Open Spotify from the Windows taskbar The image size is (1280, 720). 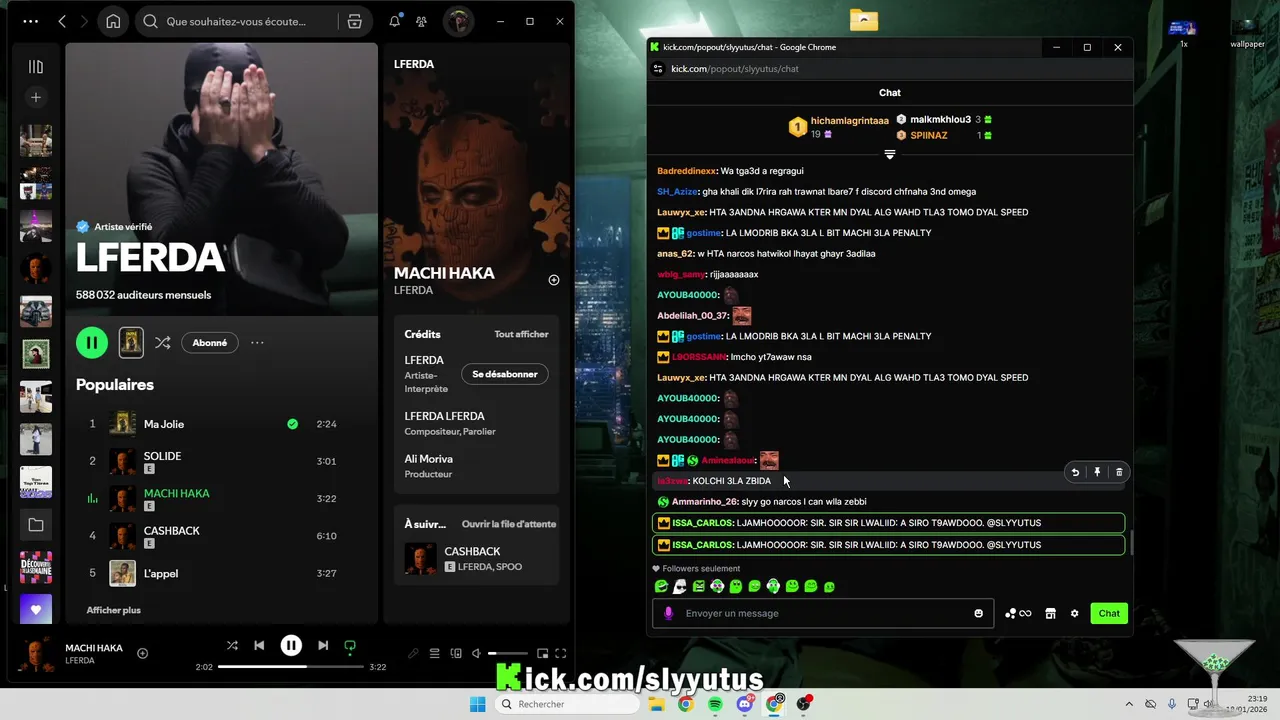pyautogui.click(x=715, y=704)
